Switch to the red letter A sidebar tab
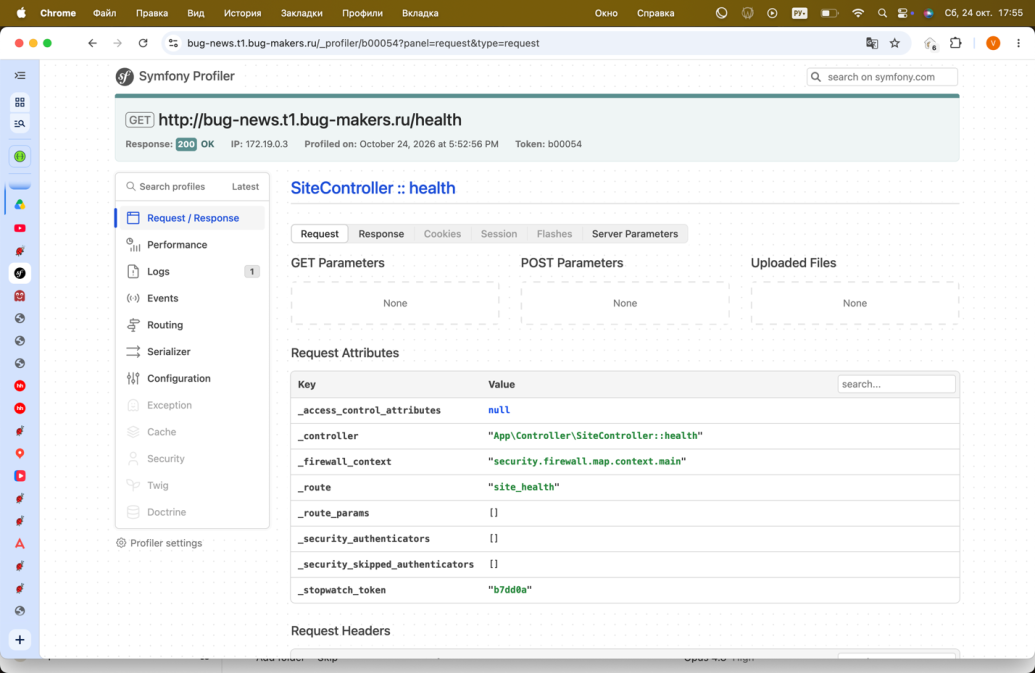The height and width of the screenshot is (673, 1035). click(x=20, y=544)
